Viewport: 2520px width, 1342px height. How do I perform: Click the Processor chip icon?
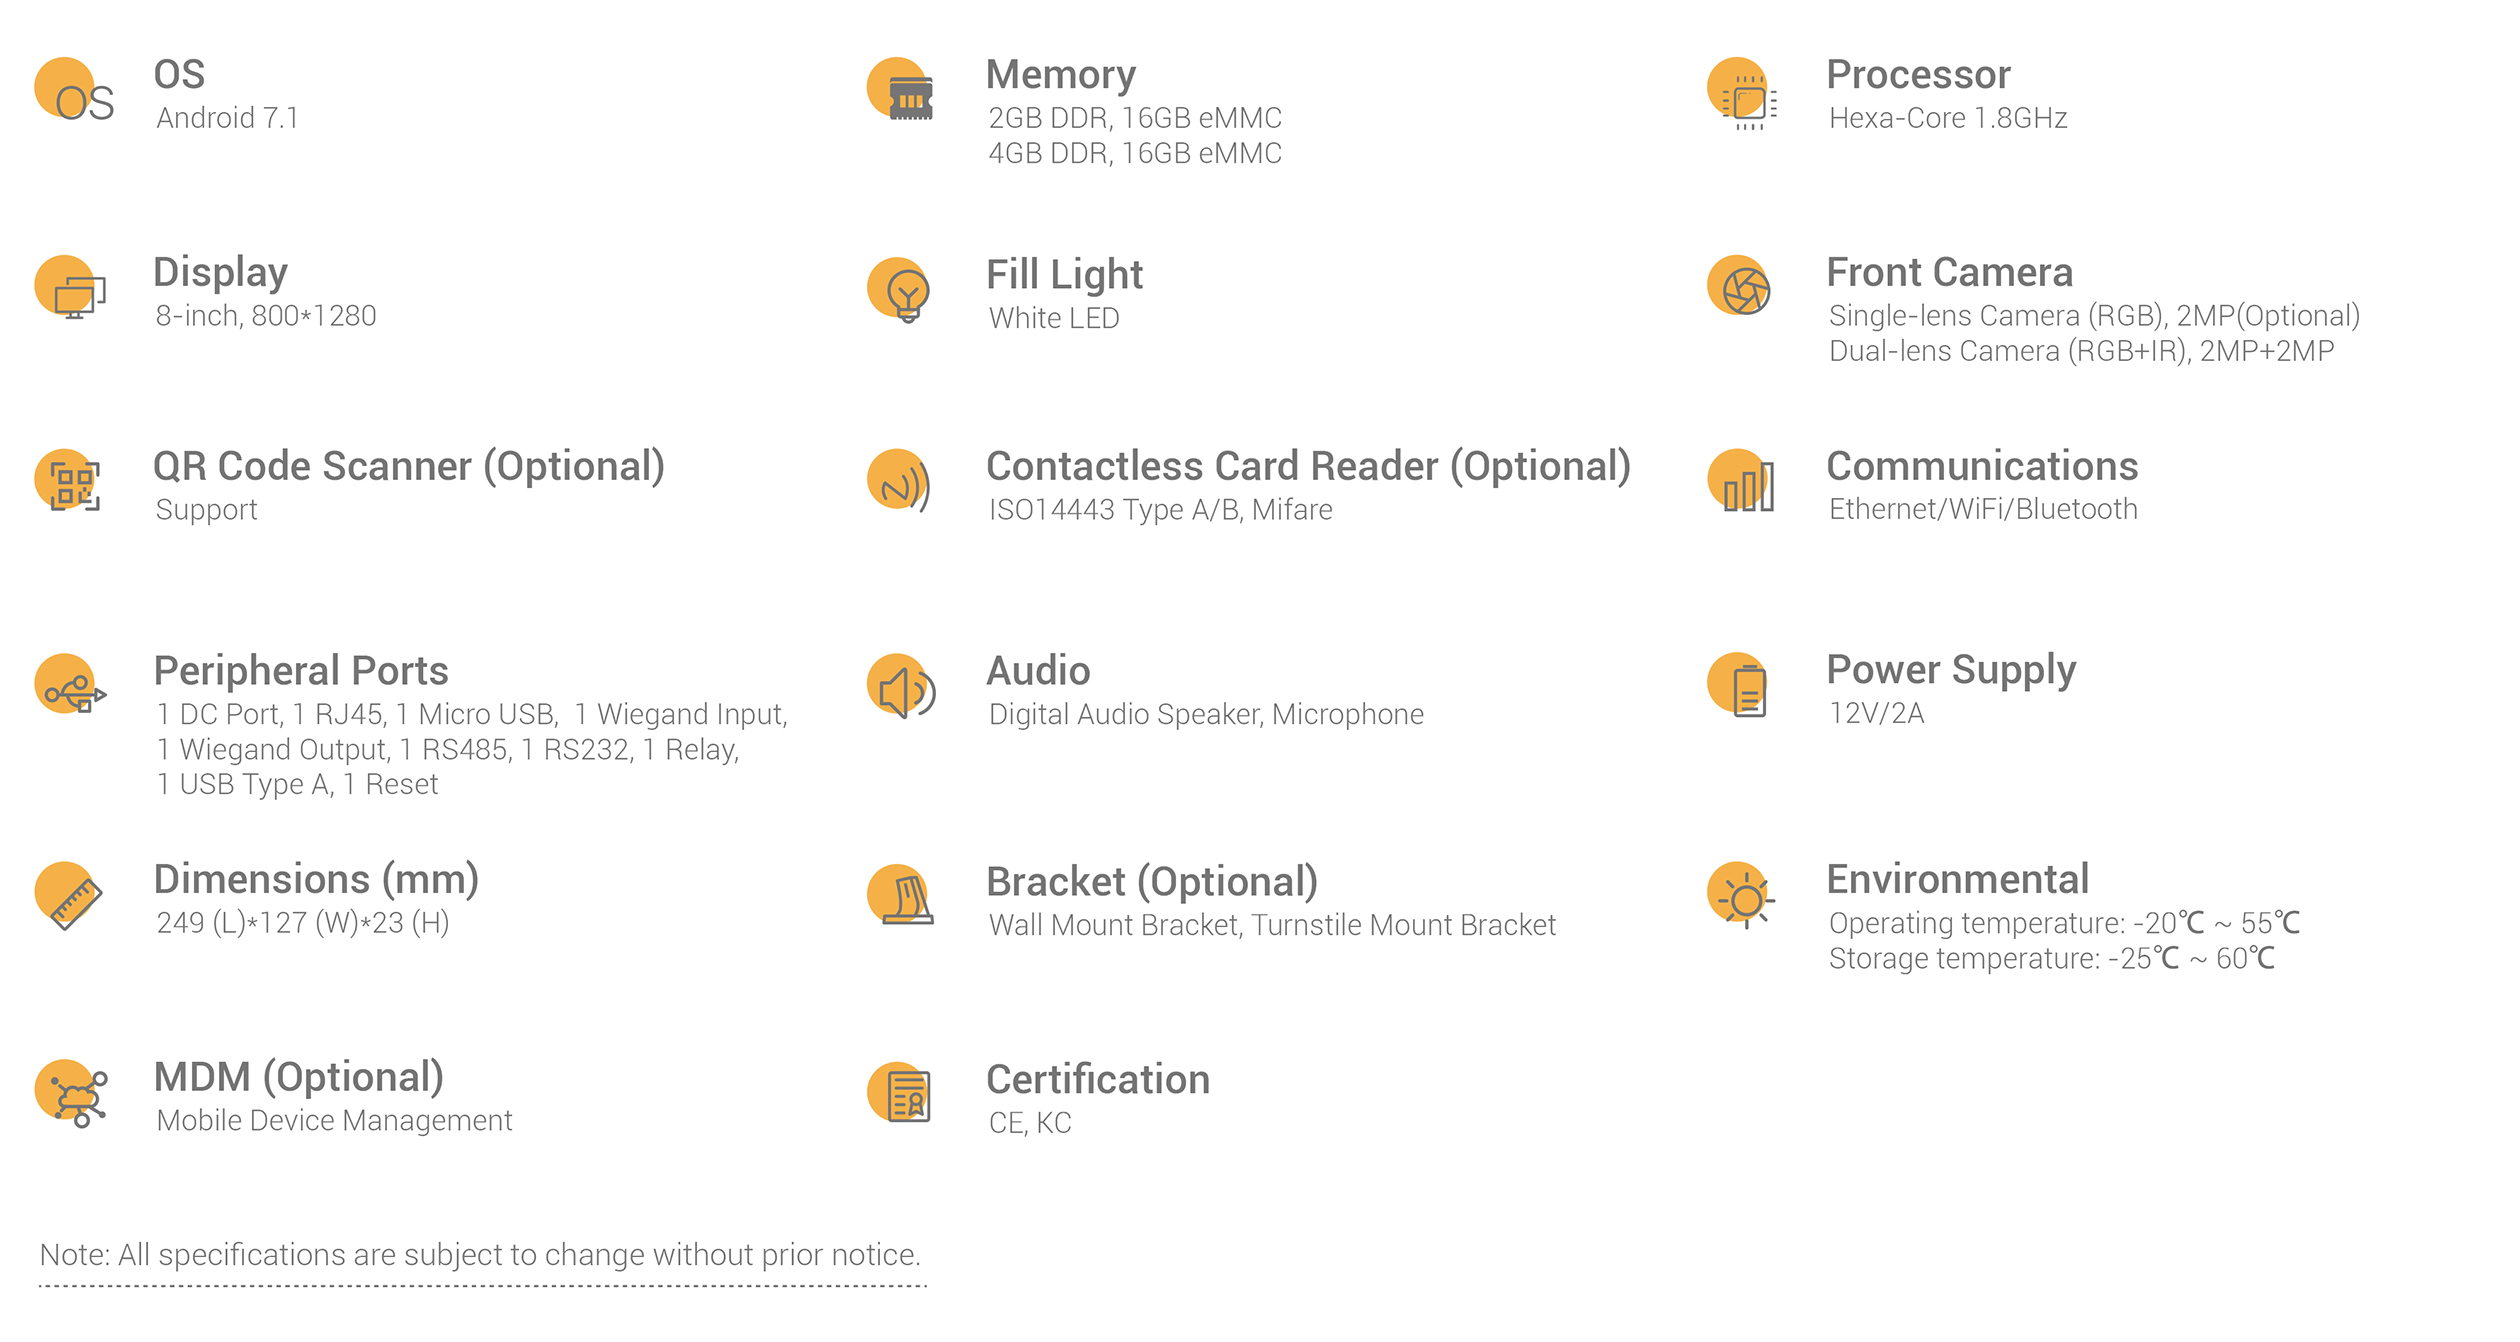[1742, 93]
